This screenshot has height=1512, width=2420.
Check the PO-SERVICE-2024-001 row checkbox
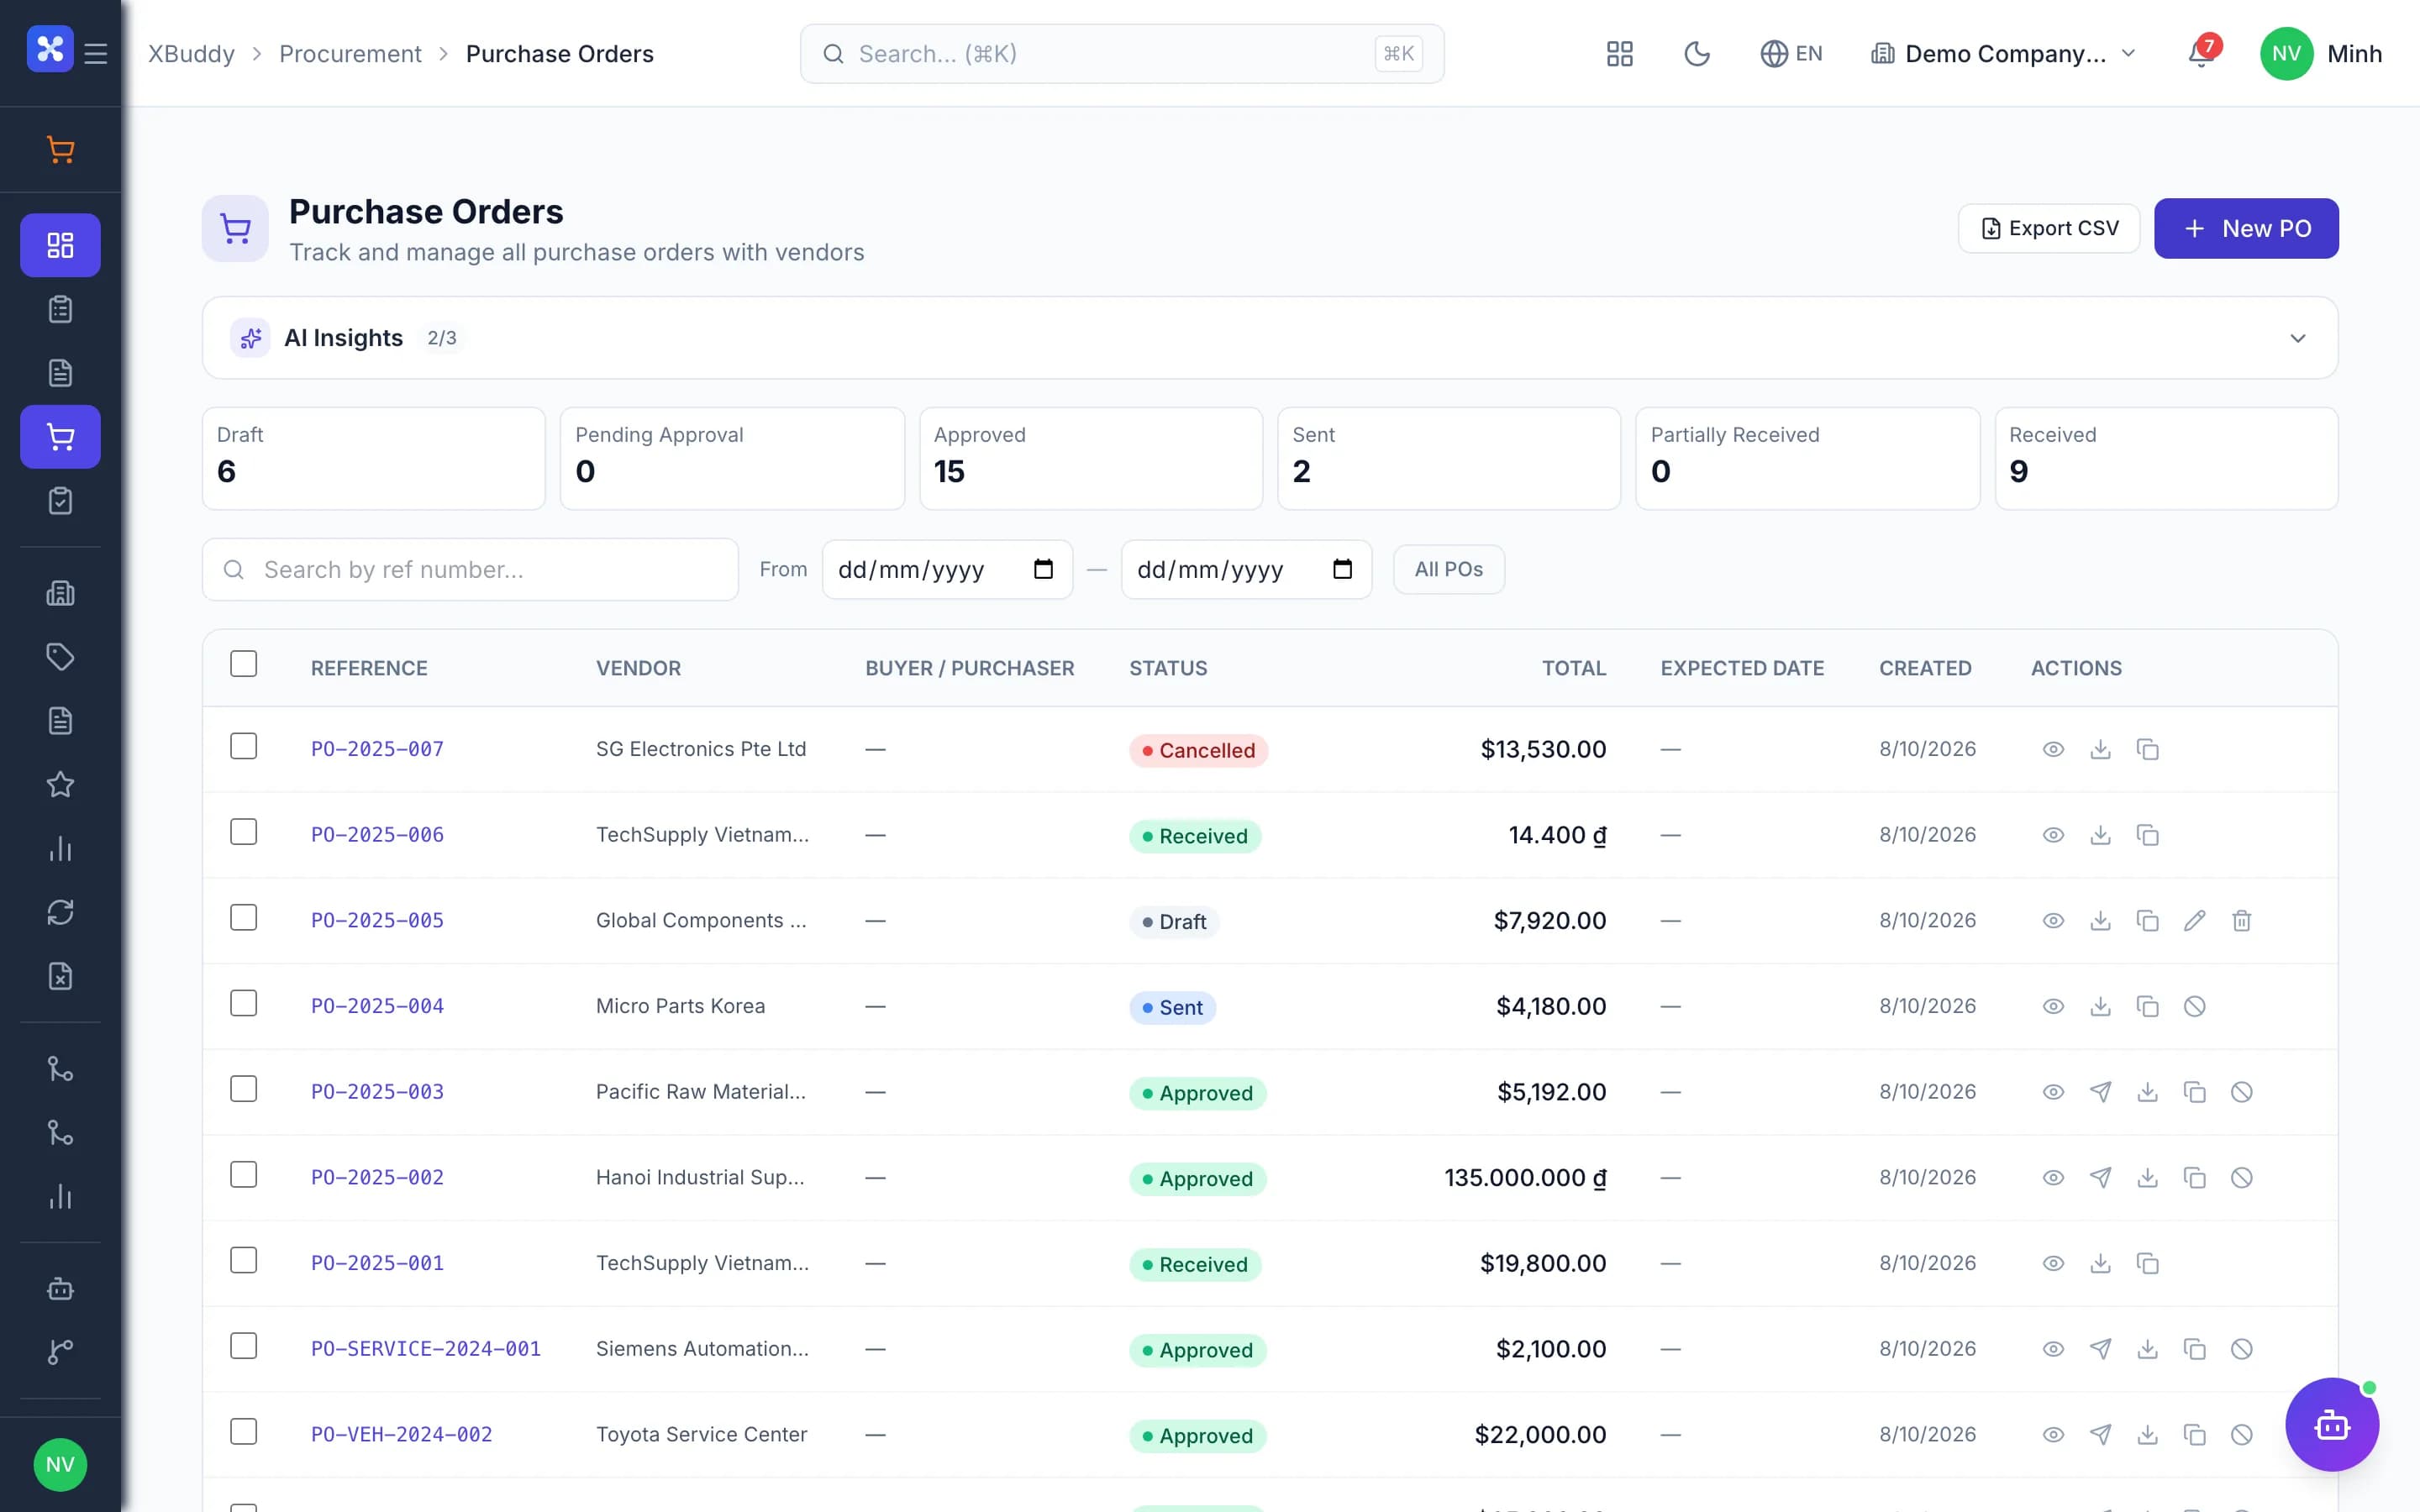(243, 1346)
